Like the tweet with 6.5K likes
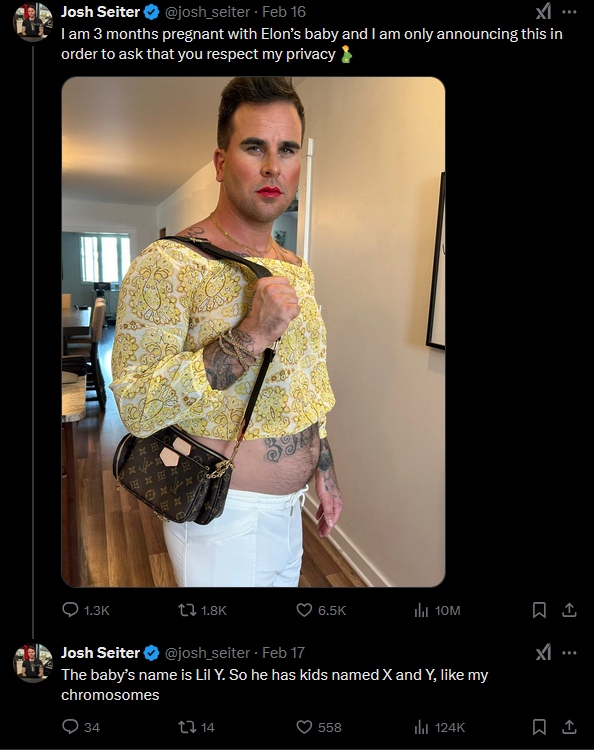 pos(304,610)
